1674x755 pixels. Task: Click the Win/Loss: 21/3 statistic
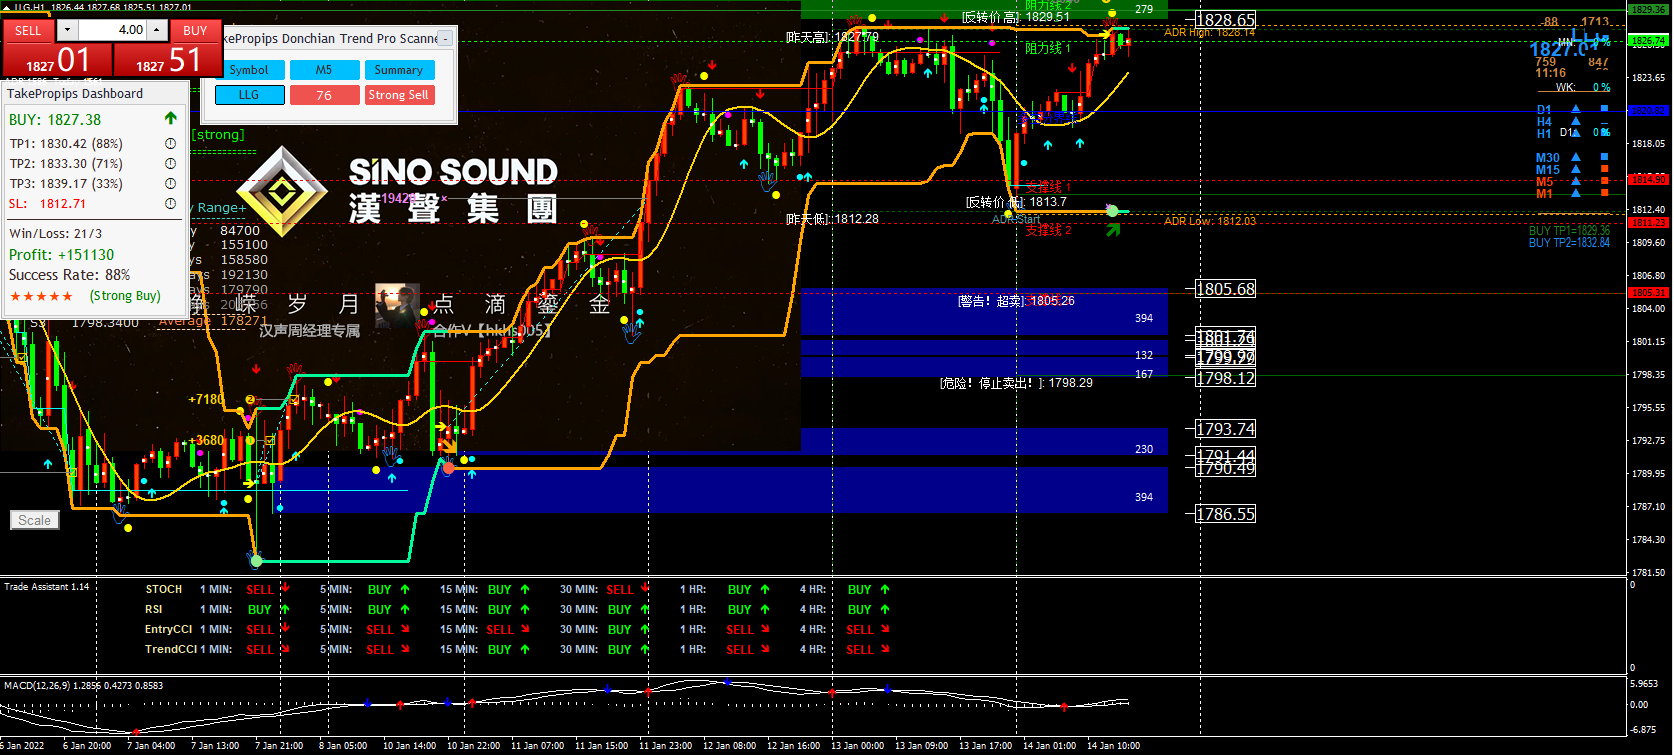pos(55,233)
